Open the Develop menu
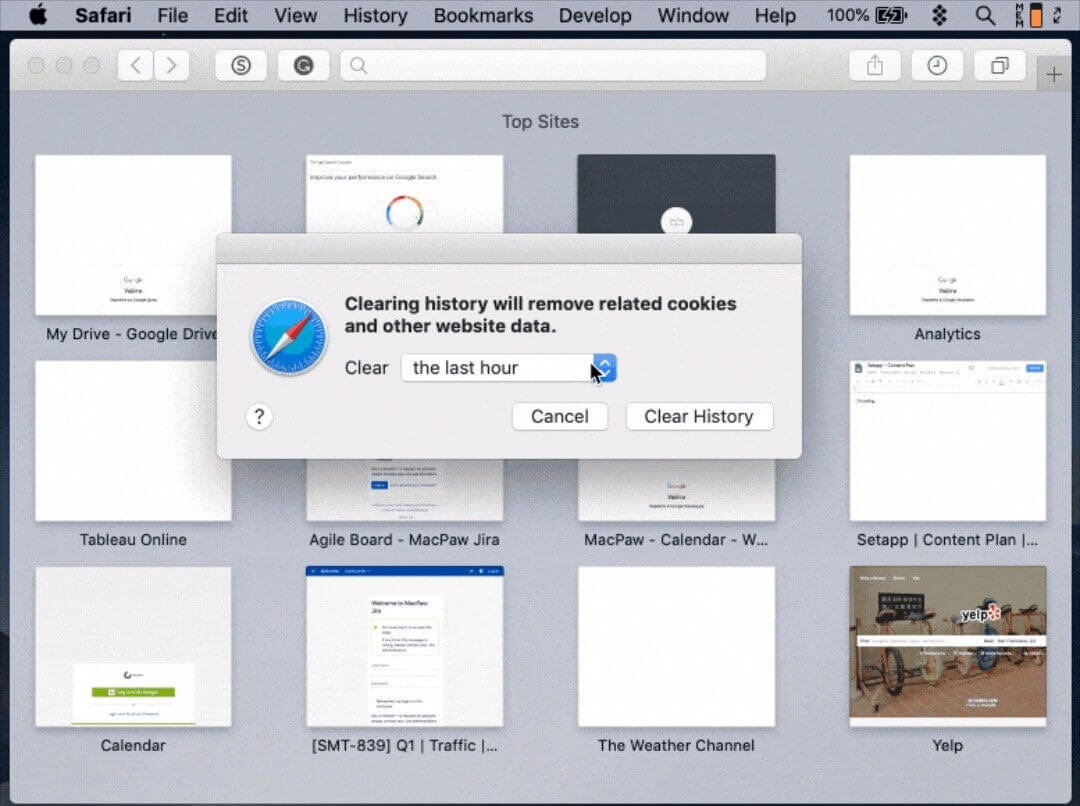 point(595,15)
